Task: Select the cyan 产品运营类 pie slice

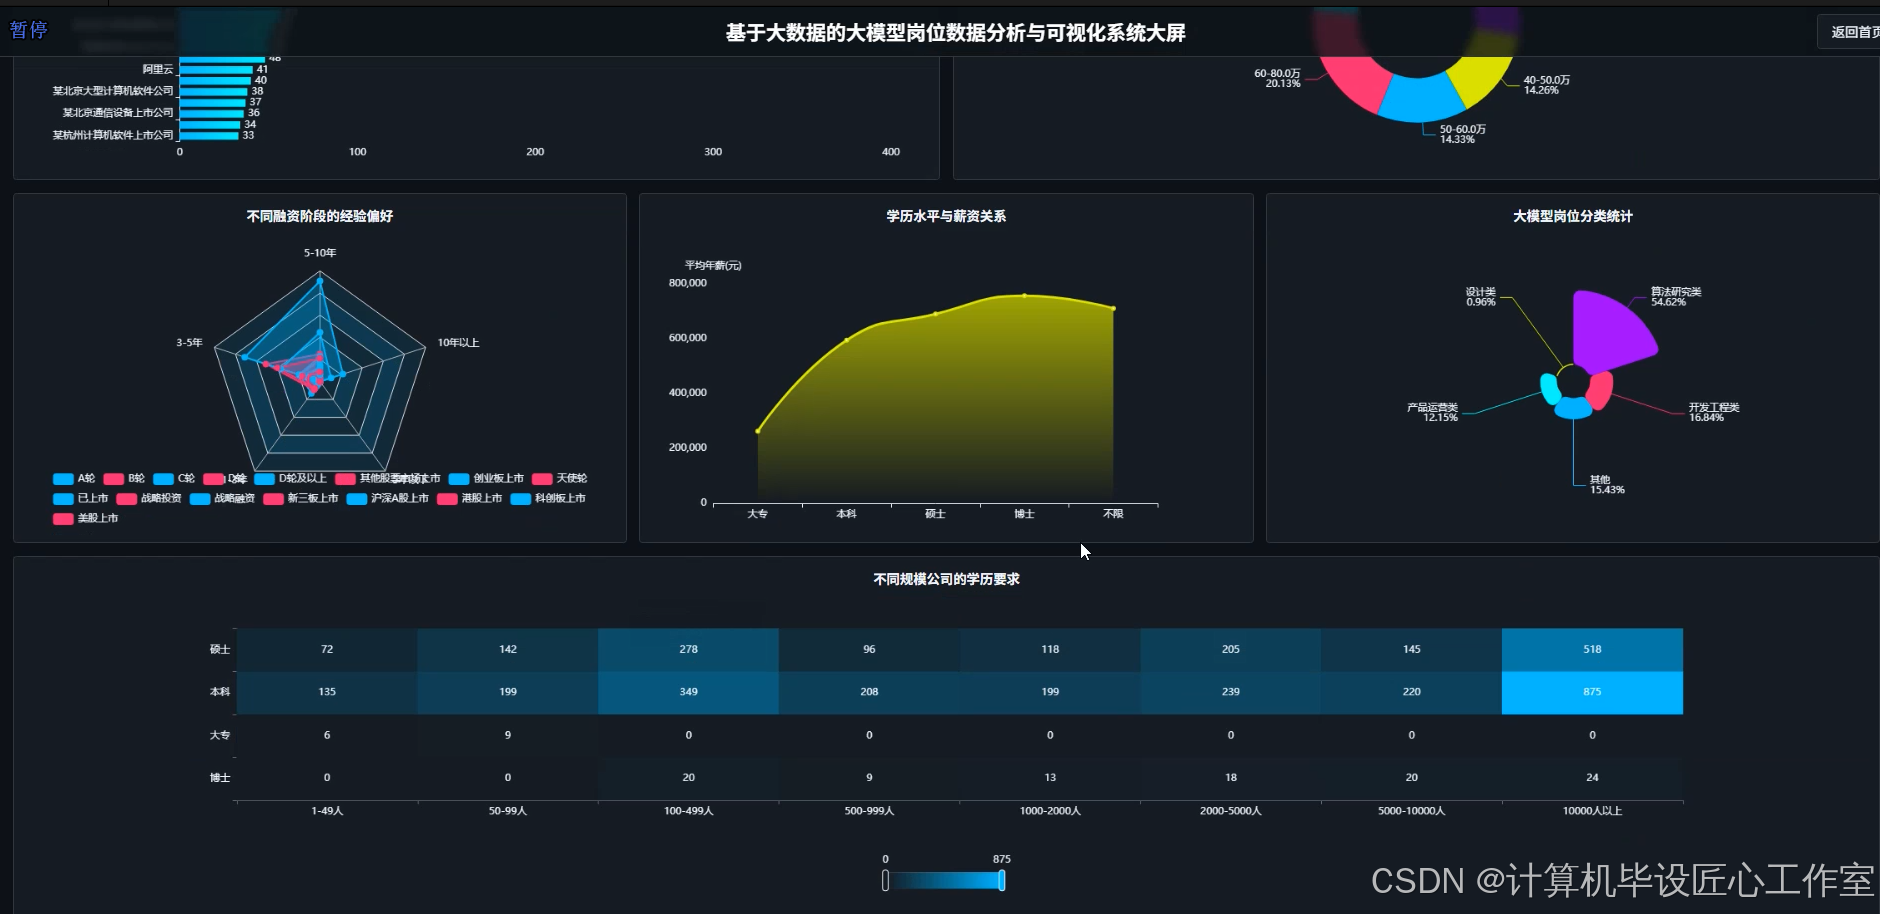Action: 1549,388
